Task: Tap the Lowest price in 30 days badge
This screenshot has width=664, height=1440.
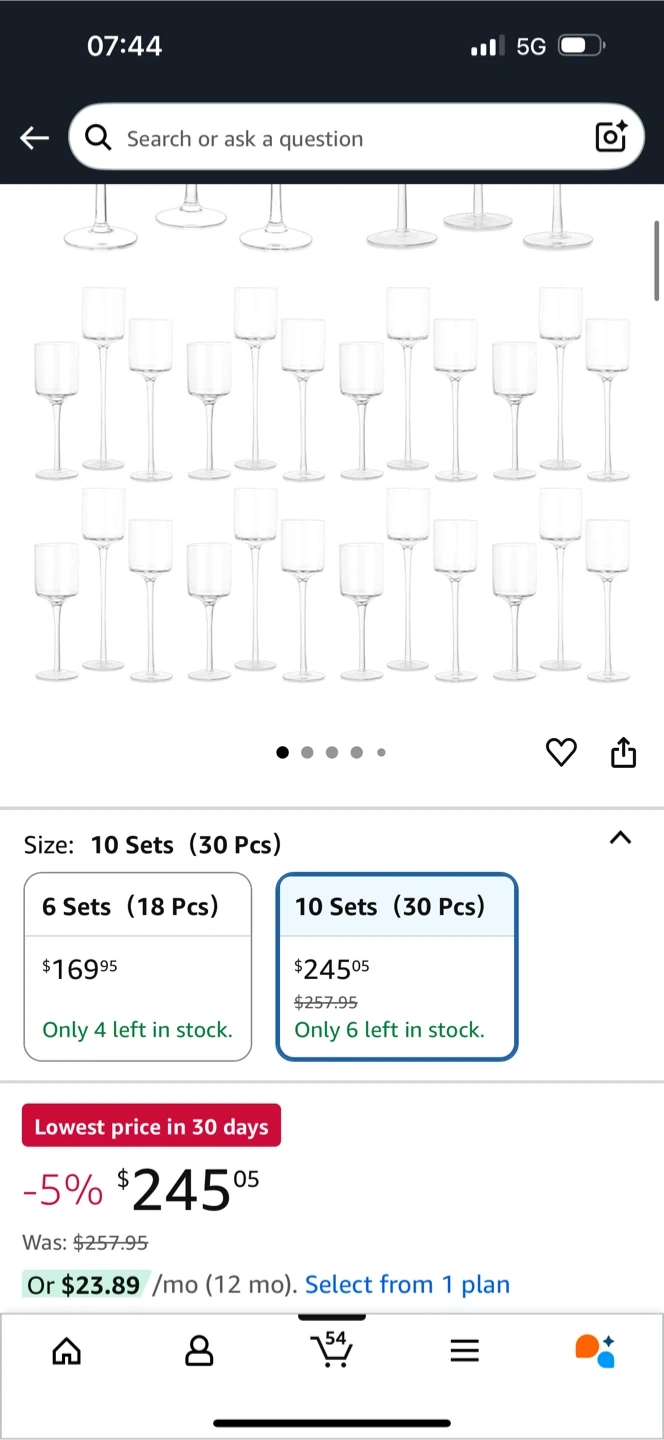Action: click(151, 1126)
